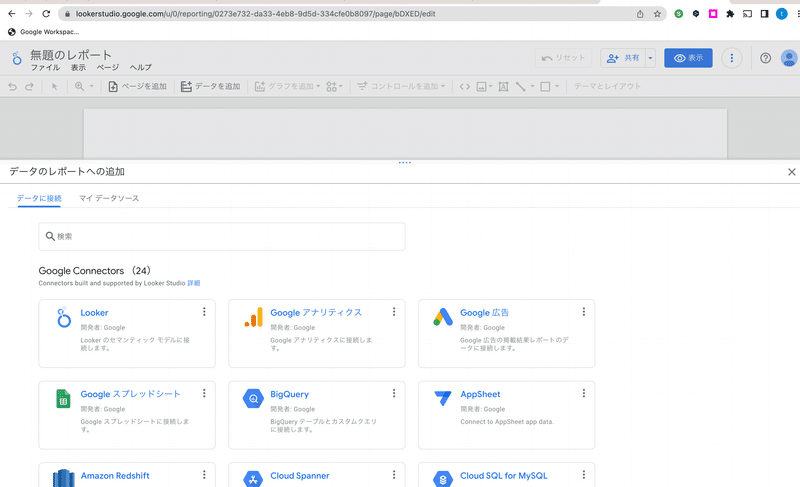Select the BigQuery connector

pyautogui.click(x=317, y=415)
